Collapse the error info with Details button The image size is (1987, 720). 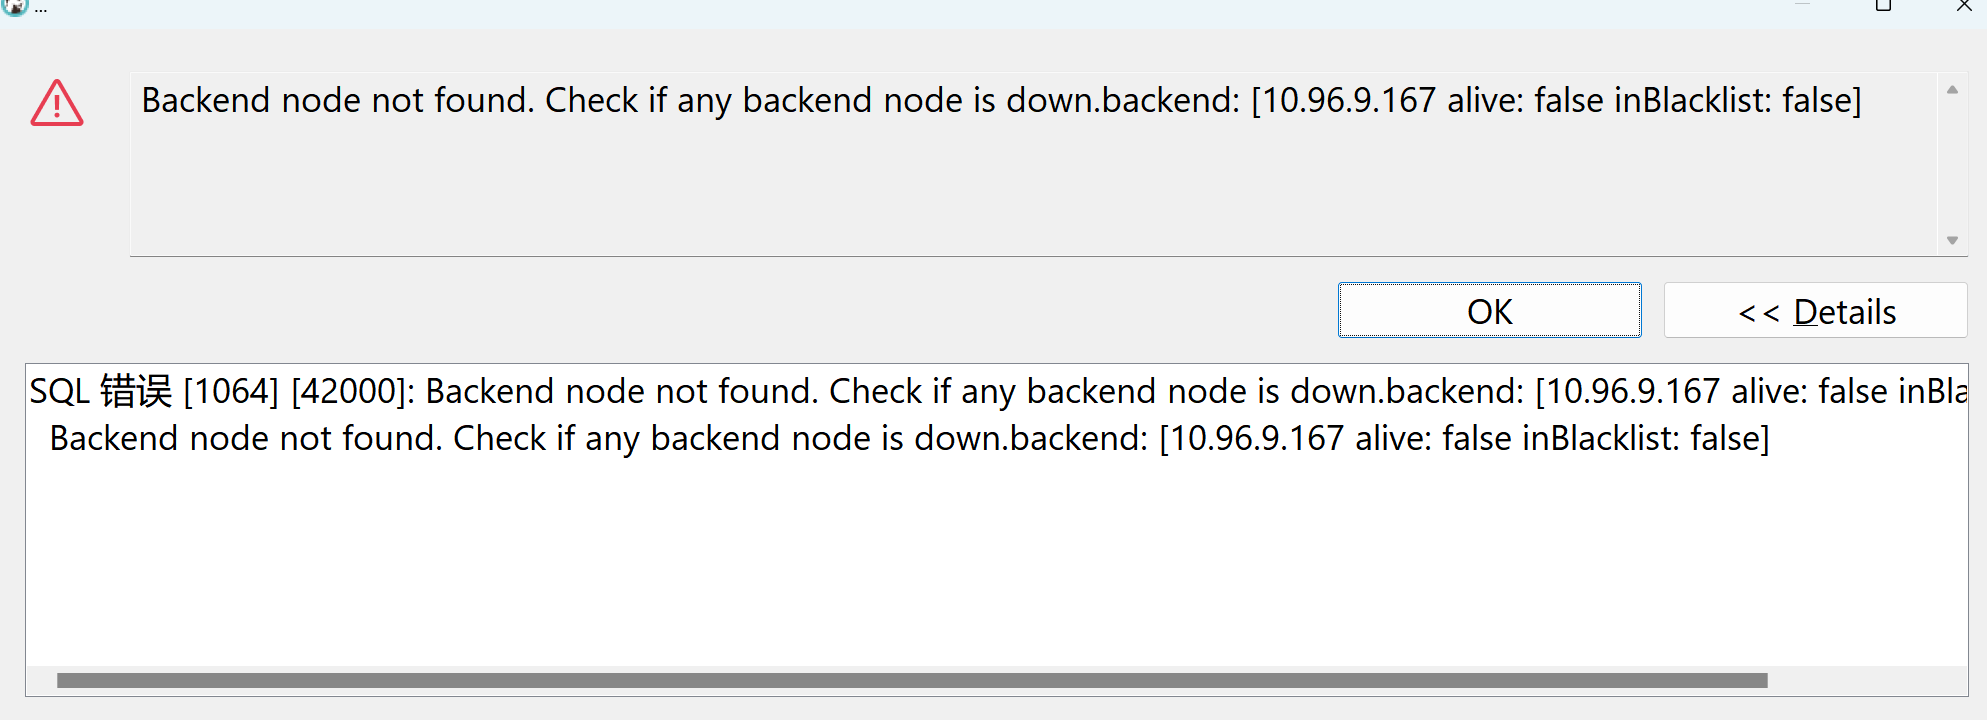pos(1815,311)
